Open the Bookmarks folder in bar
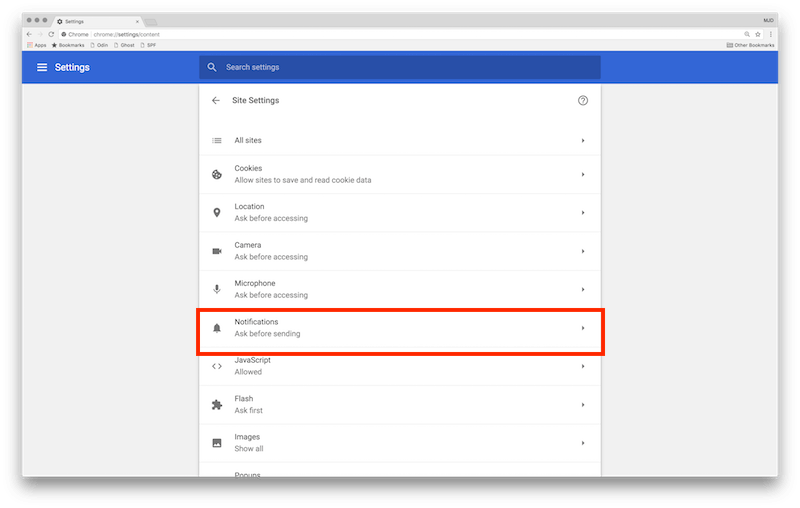800x508 pixels. (68, 45)
